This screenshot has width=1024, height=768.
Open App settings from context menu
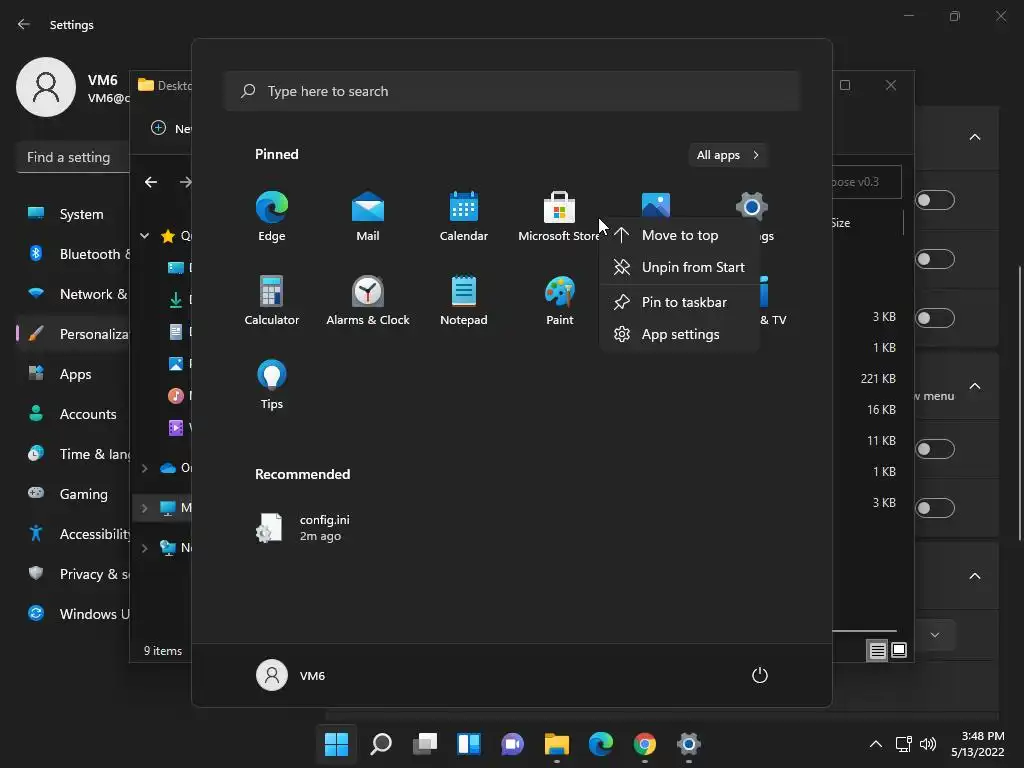(x=679, y=334)
